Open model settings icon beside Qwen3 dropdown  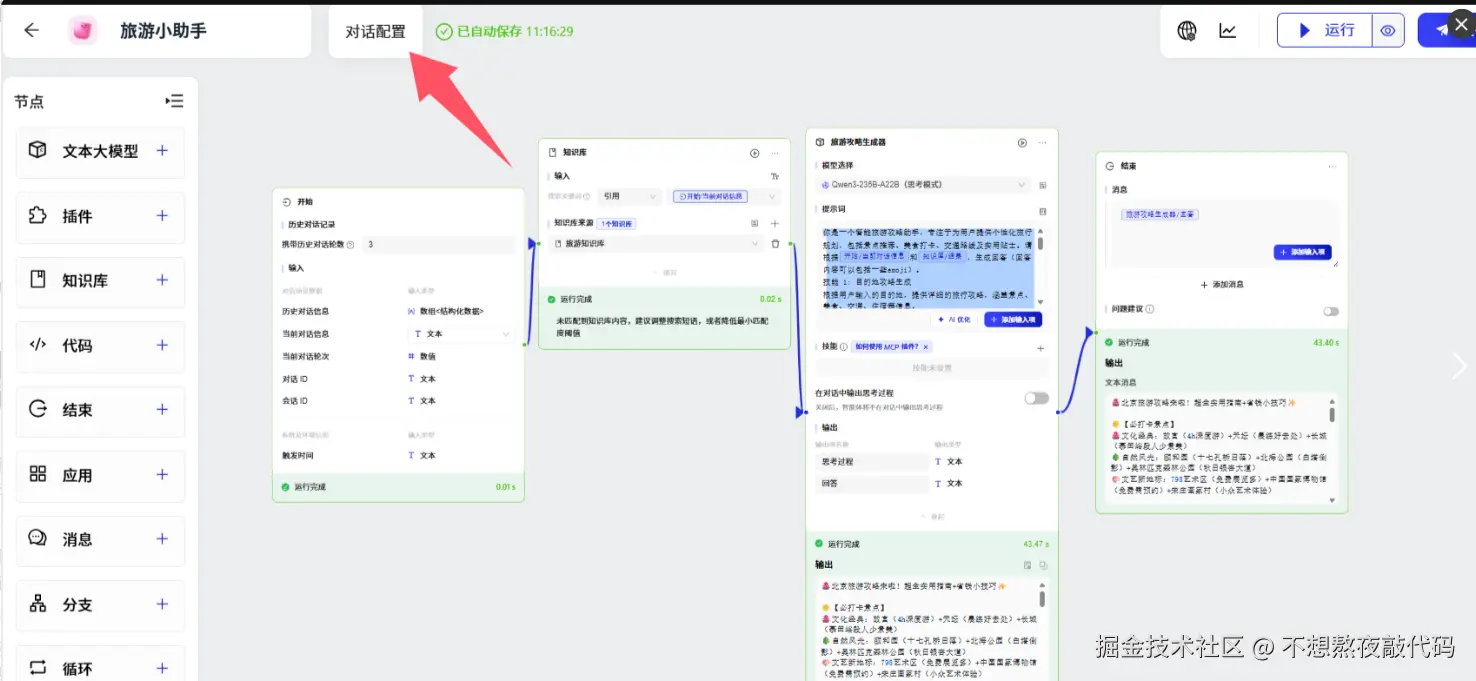point(1043,185)
